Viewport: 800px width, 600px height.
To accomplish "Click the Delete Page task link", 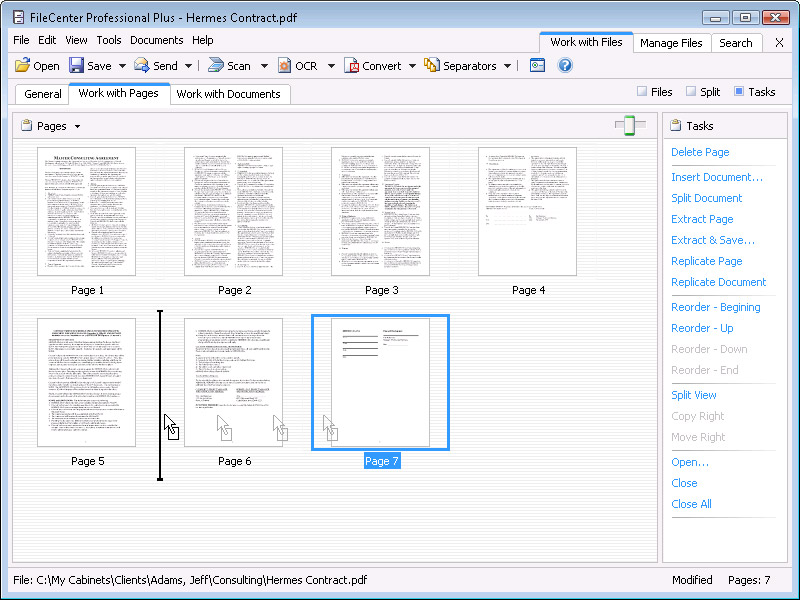I will pos(700,152).
